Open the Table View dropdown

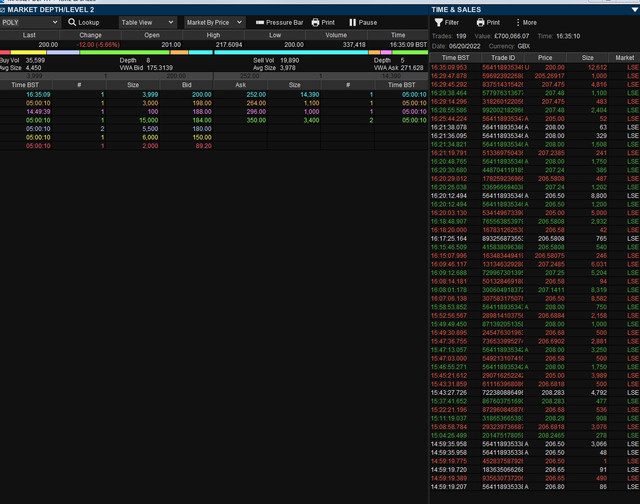[147, 22]
